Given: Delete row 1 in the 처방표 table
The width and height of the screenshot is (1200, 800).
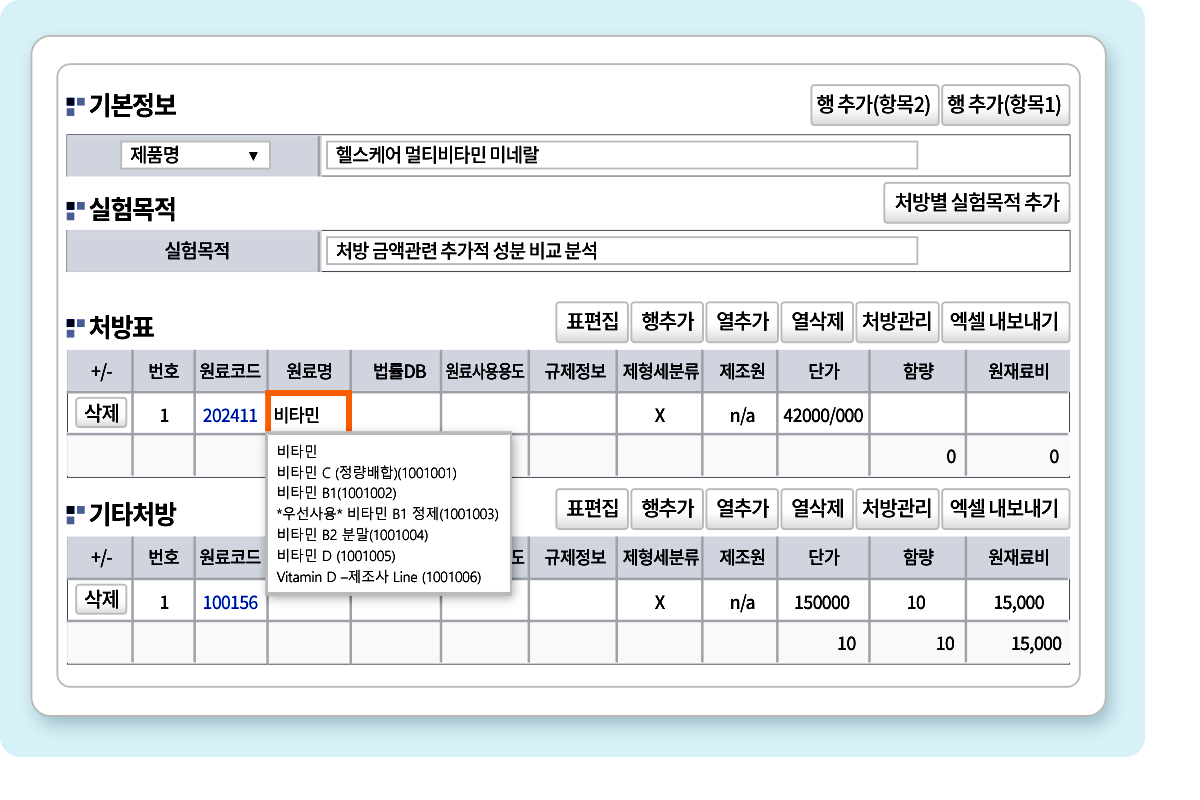Looking at the screenshot, I should point(102,413).
